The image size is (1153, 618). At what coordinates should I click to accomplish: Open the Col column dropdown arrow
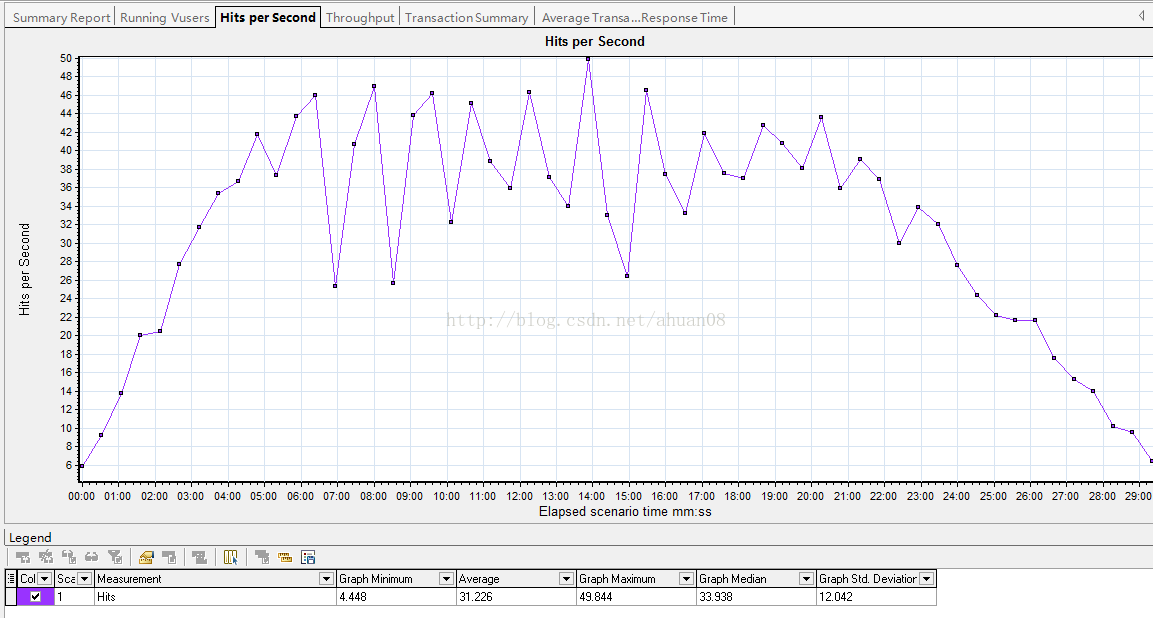tap(44, 579)
